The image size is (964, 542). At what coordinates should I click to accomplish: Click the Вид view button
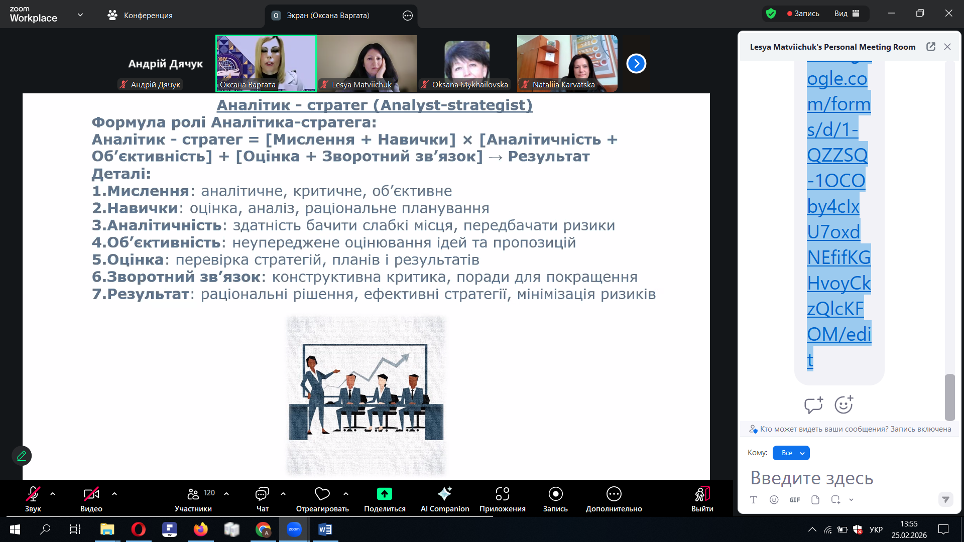tap(845, 13)
